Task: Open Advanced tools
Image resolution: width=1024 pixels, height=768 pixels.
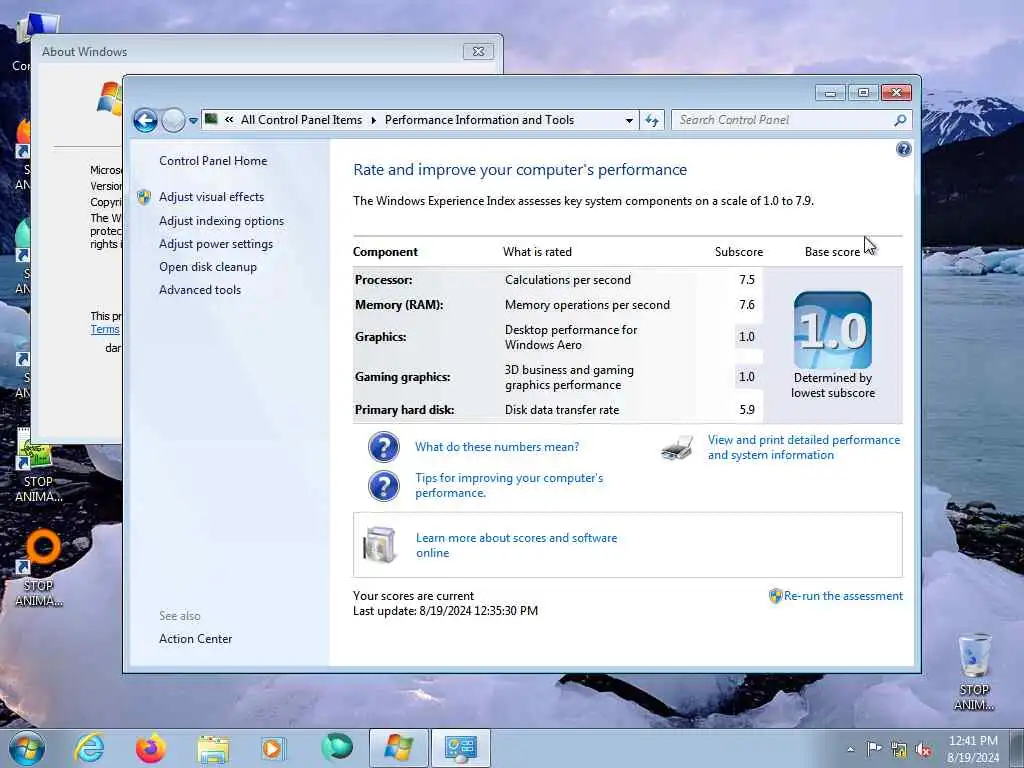Action: [x=200, y=289]
